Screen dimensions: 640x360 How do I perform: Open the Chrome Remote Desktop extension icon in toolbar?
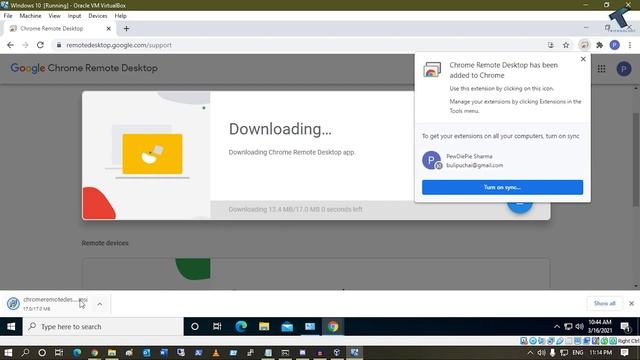tap(584, 45)
